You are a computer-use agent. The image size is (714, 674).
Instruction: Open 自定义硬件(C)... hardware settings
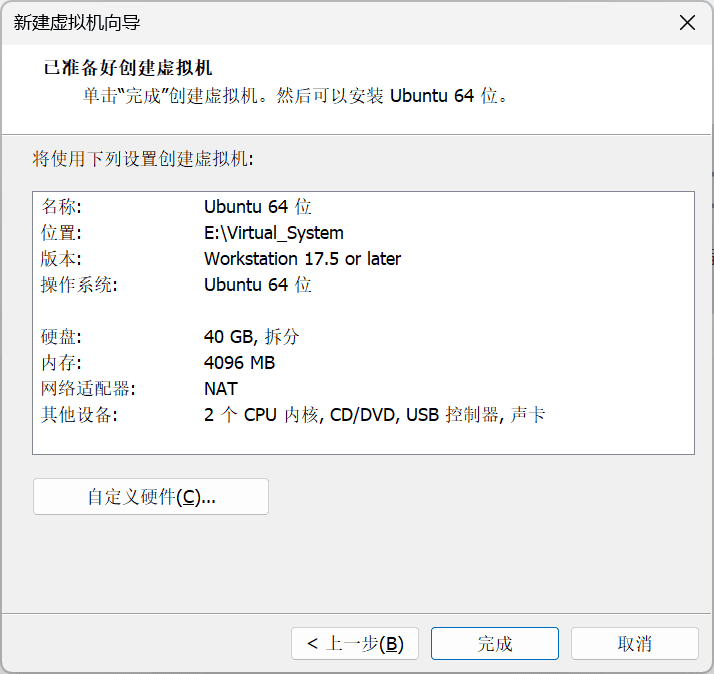(x=151, y=496)
